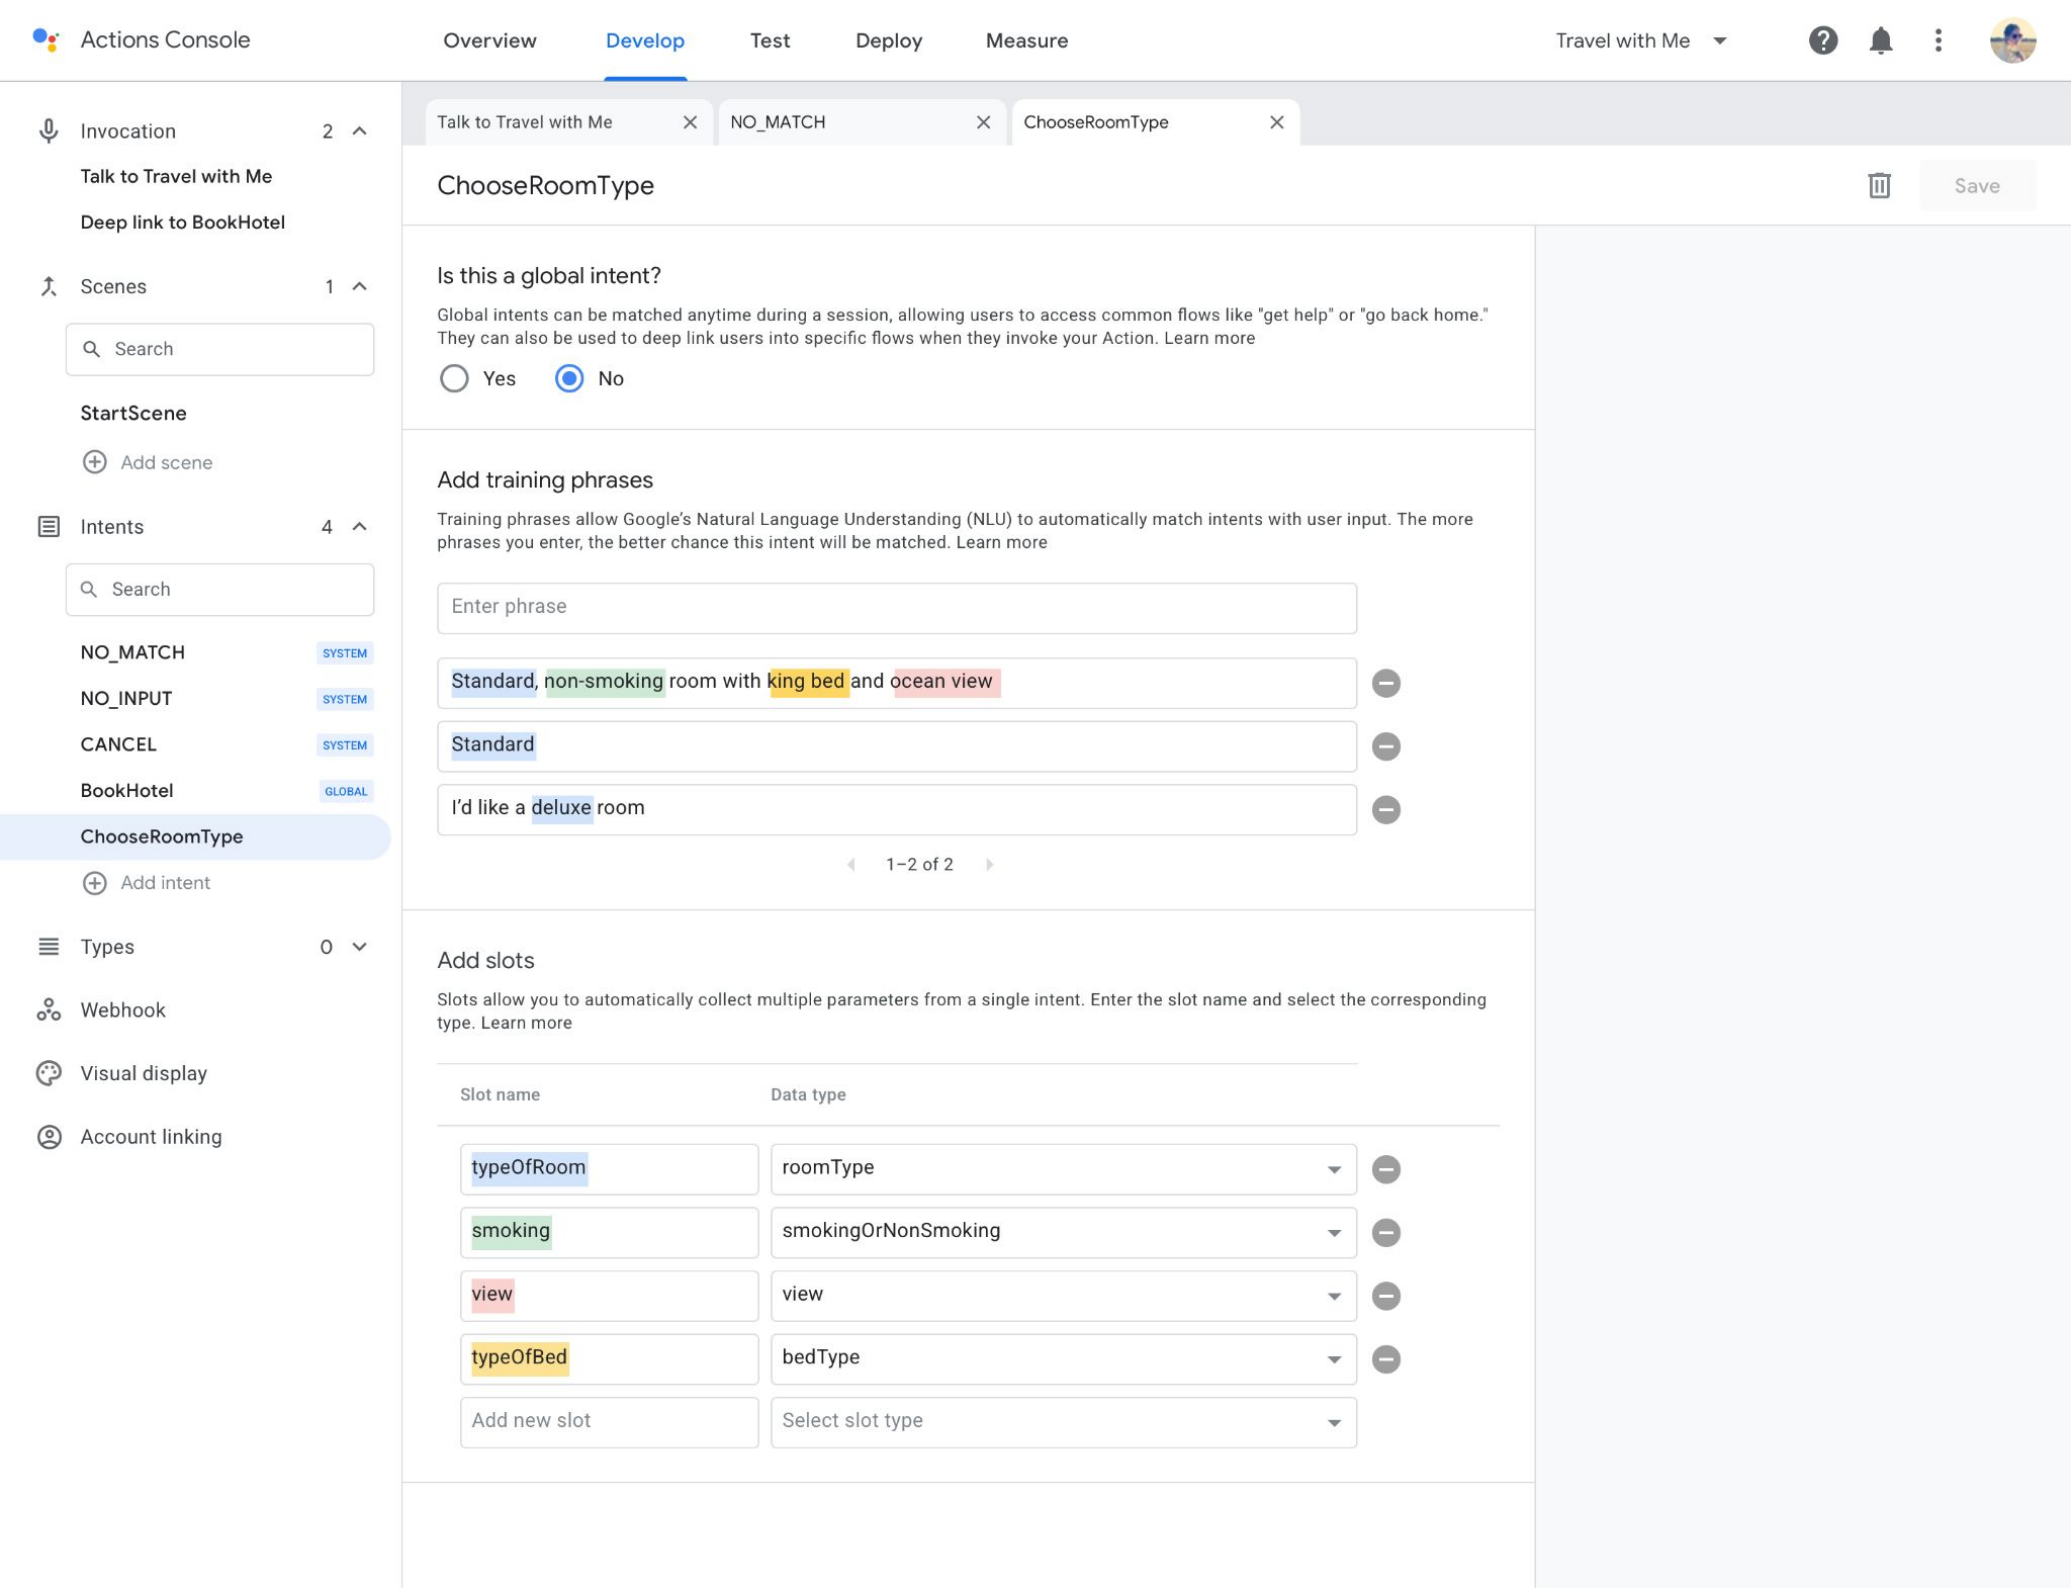Switch to the Measure tab
2071x1588 pixels.
click(1026, 40)
